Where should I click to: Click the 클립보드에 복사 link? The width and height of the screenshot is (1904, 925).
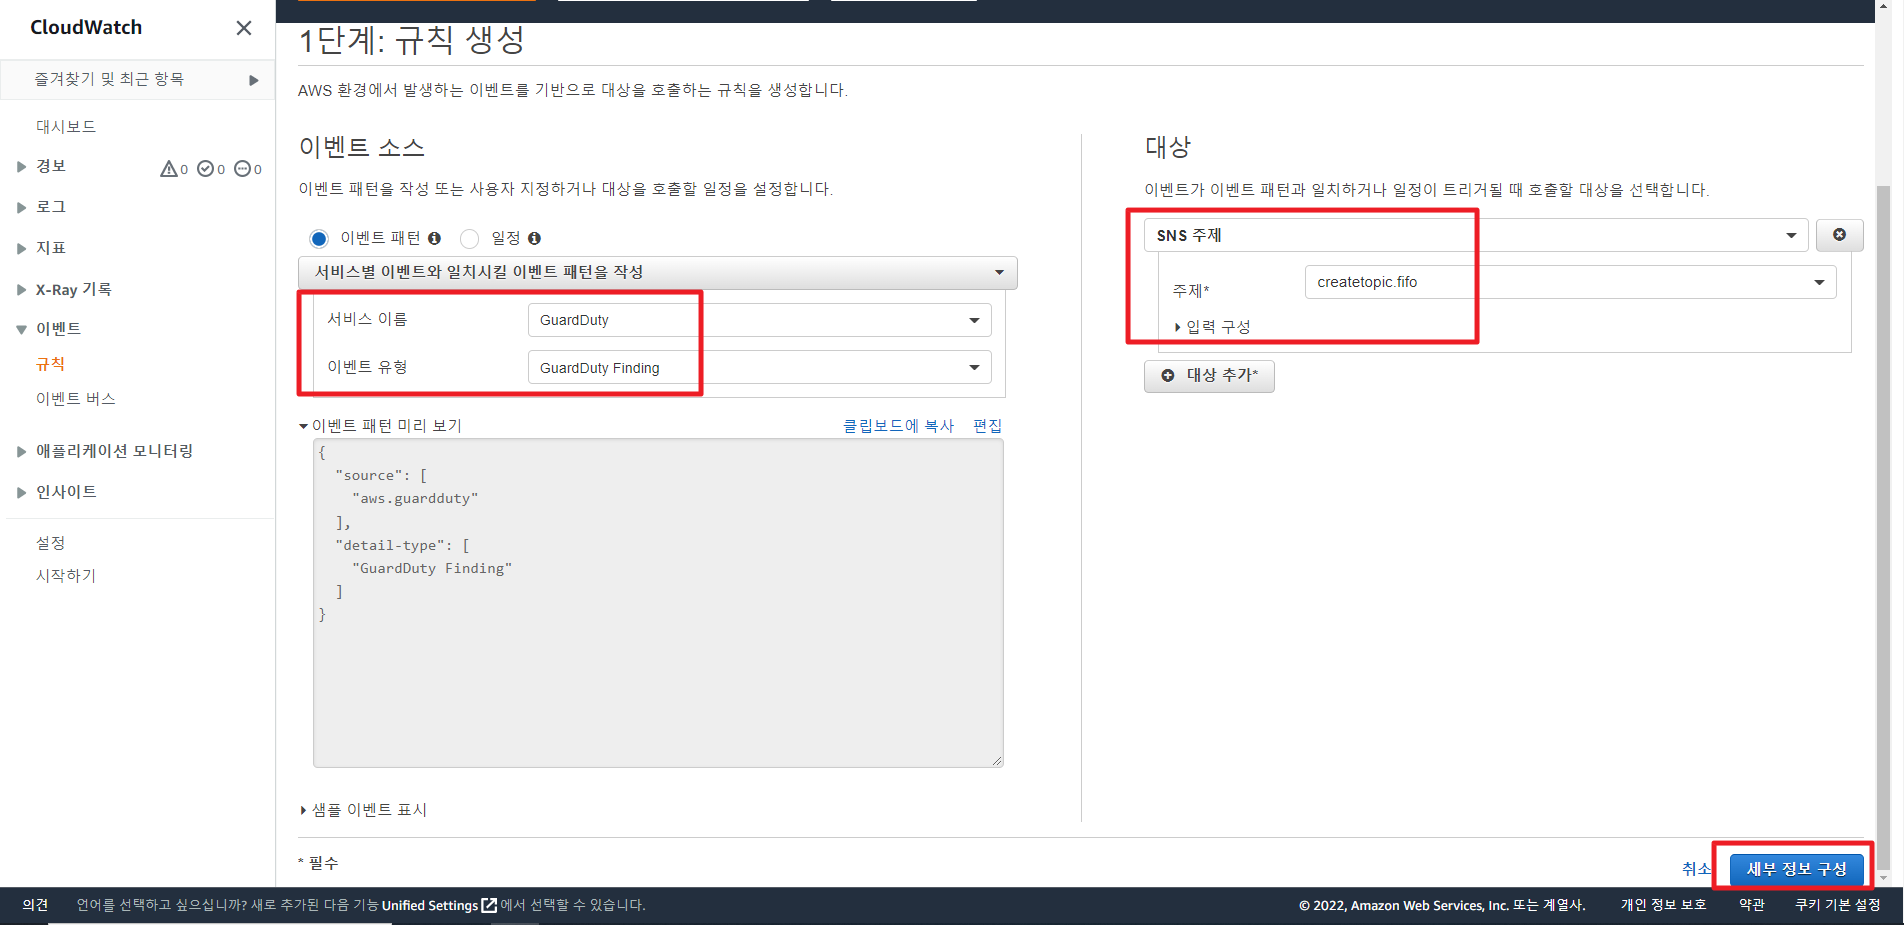pyautogui.click(x=898, y=426)
